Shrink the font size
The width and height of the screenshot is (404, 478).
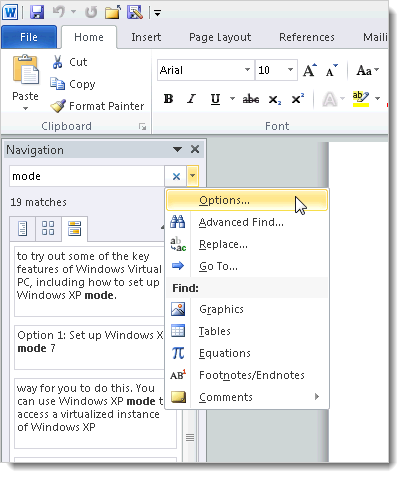tap(331, 70)
